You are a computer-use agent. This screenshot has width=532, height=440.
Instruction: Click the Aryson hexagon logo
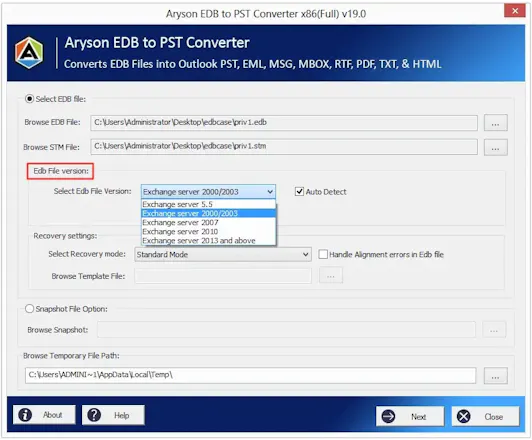pos(29,53)
